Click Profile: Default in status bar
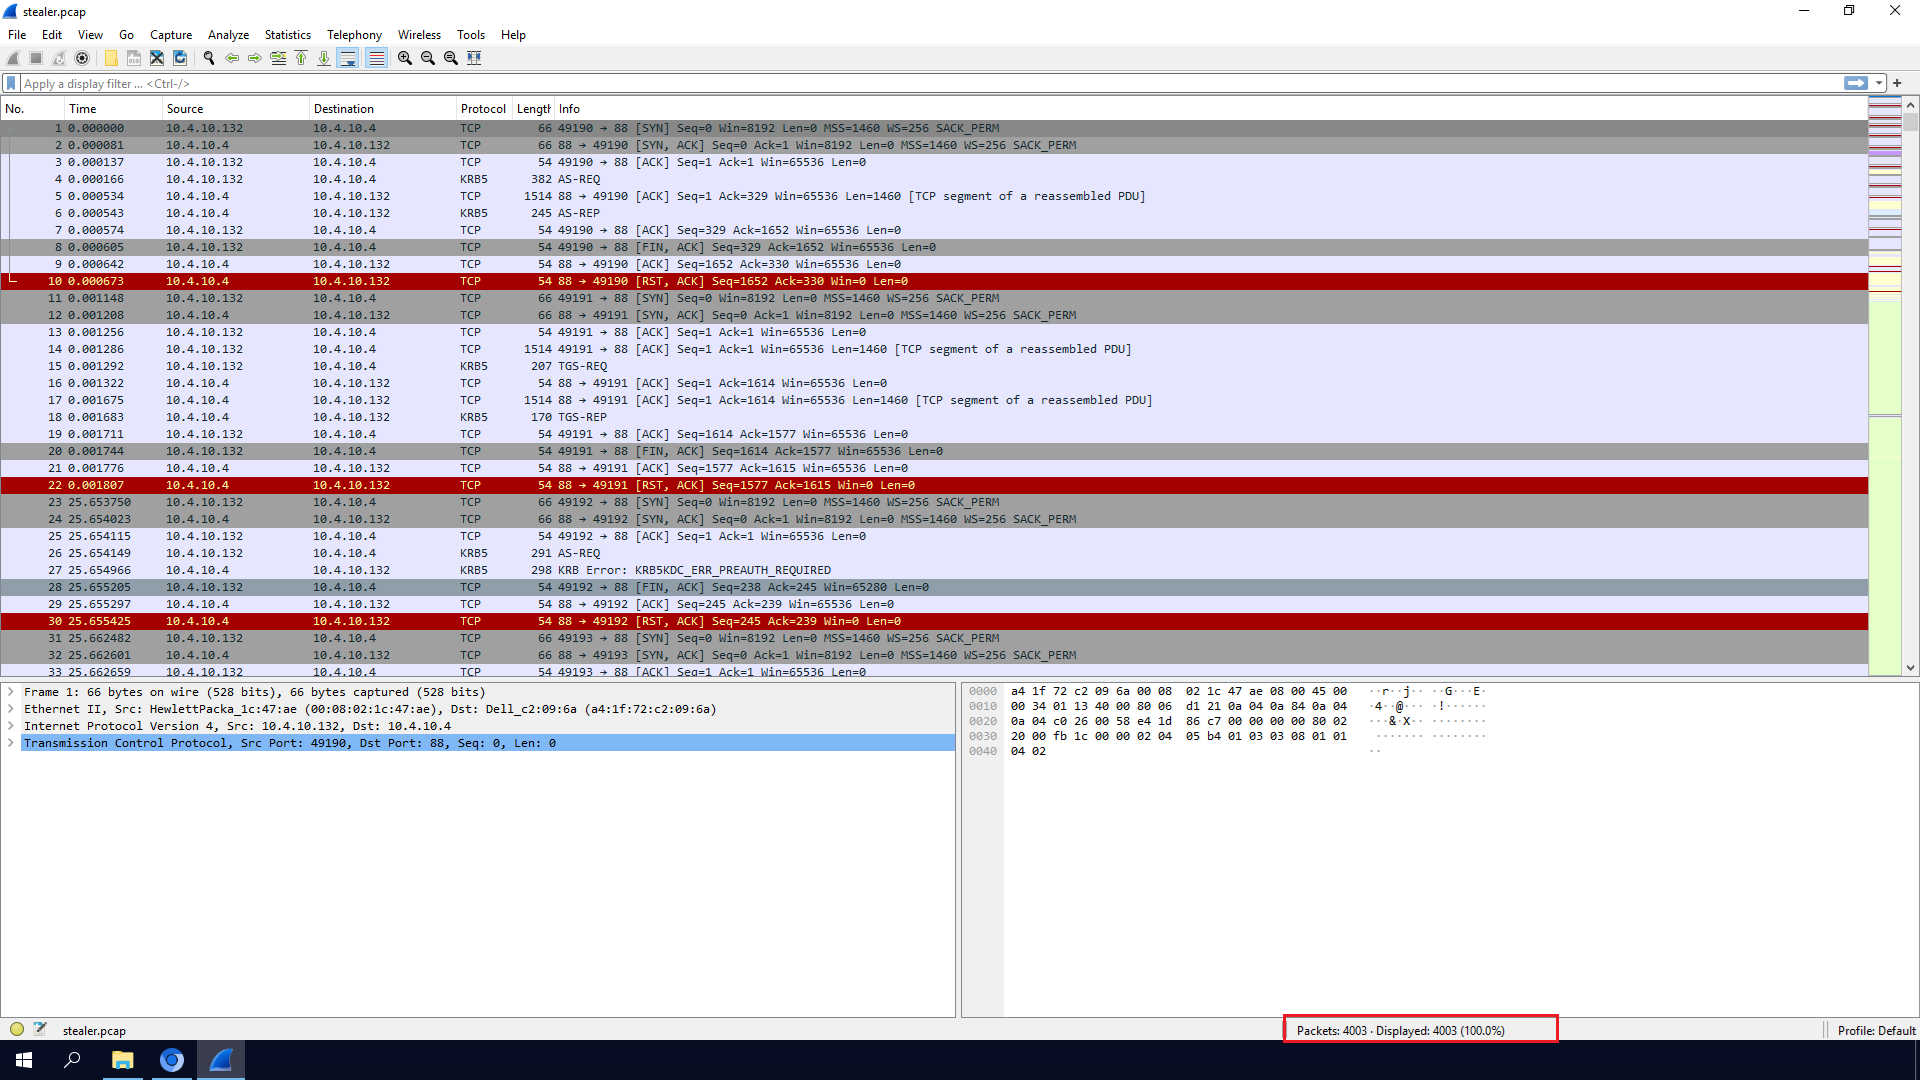 pyautogui.click(x=1875, y=1030)
